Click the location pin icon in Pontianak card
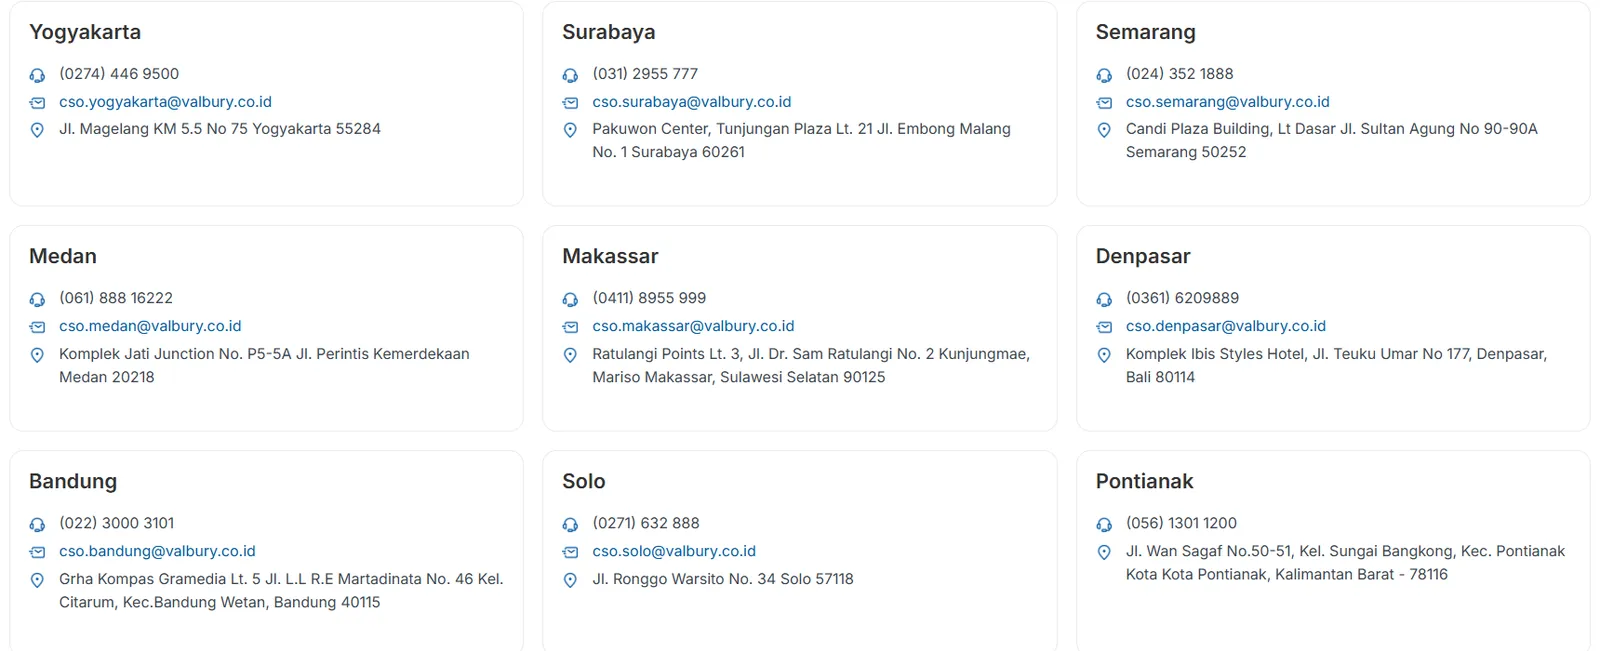The height and width of the screenshot is (651, 1600). tap(1104, 552)
